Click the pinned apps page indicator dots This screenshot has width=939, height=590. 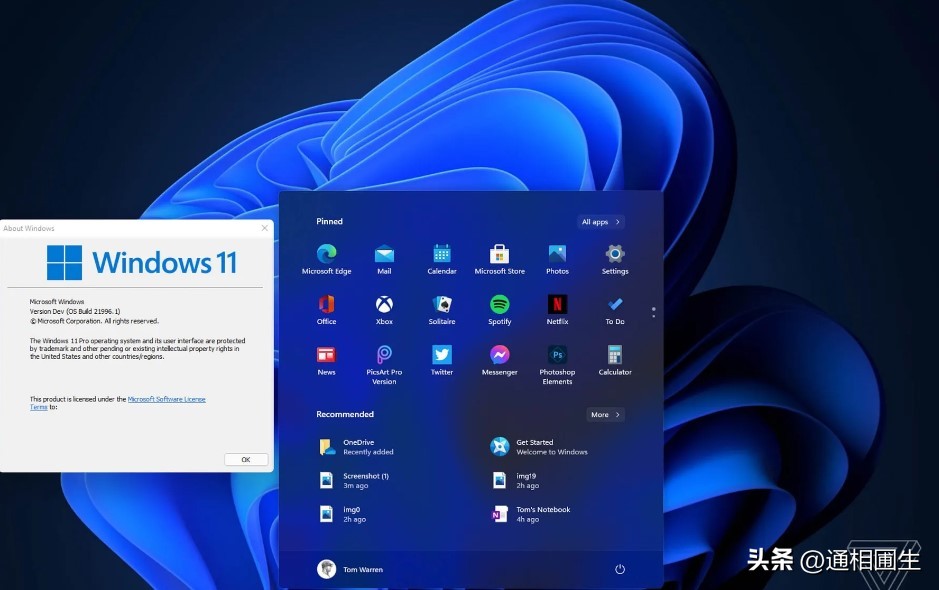pyautogui.click(x=653, y=311)
